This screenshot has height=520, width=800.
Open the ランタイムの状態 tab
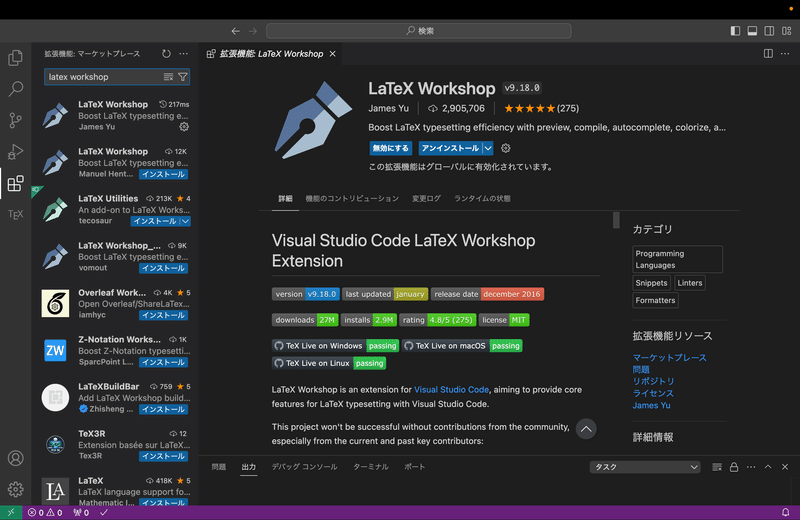(x=482, y=199)
